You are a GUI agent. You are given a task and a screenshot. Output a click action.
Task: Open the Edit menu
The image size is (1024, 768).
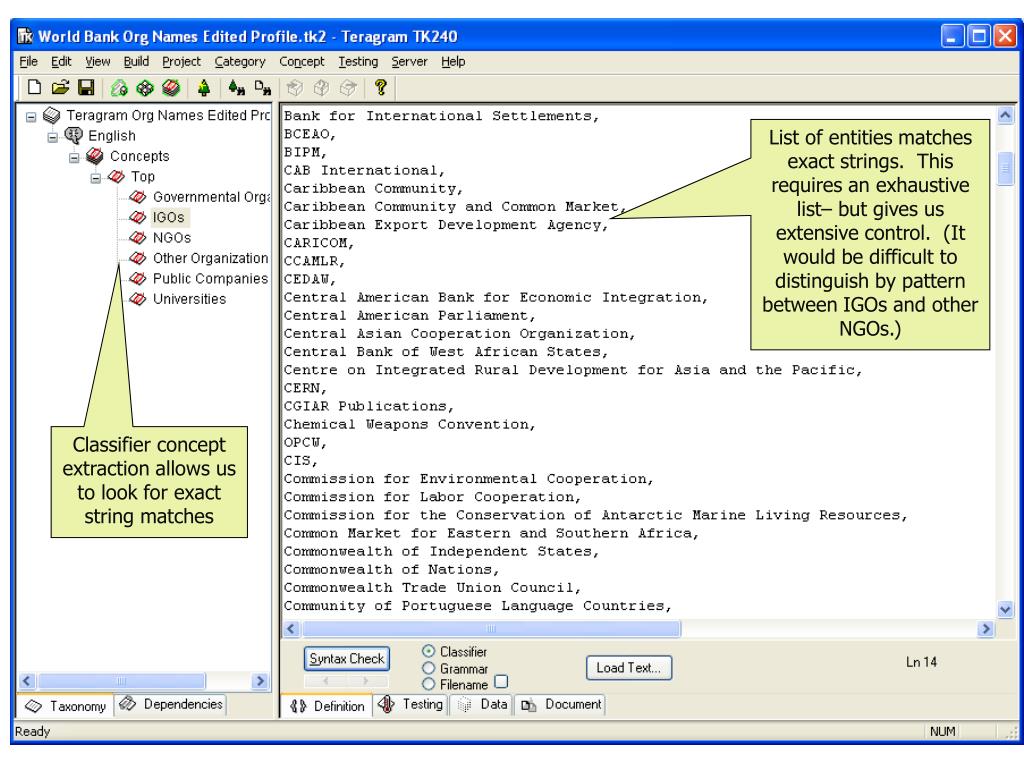[61, 61]
